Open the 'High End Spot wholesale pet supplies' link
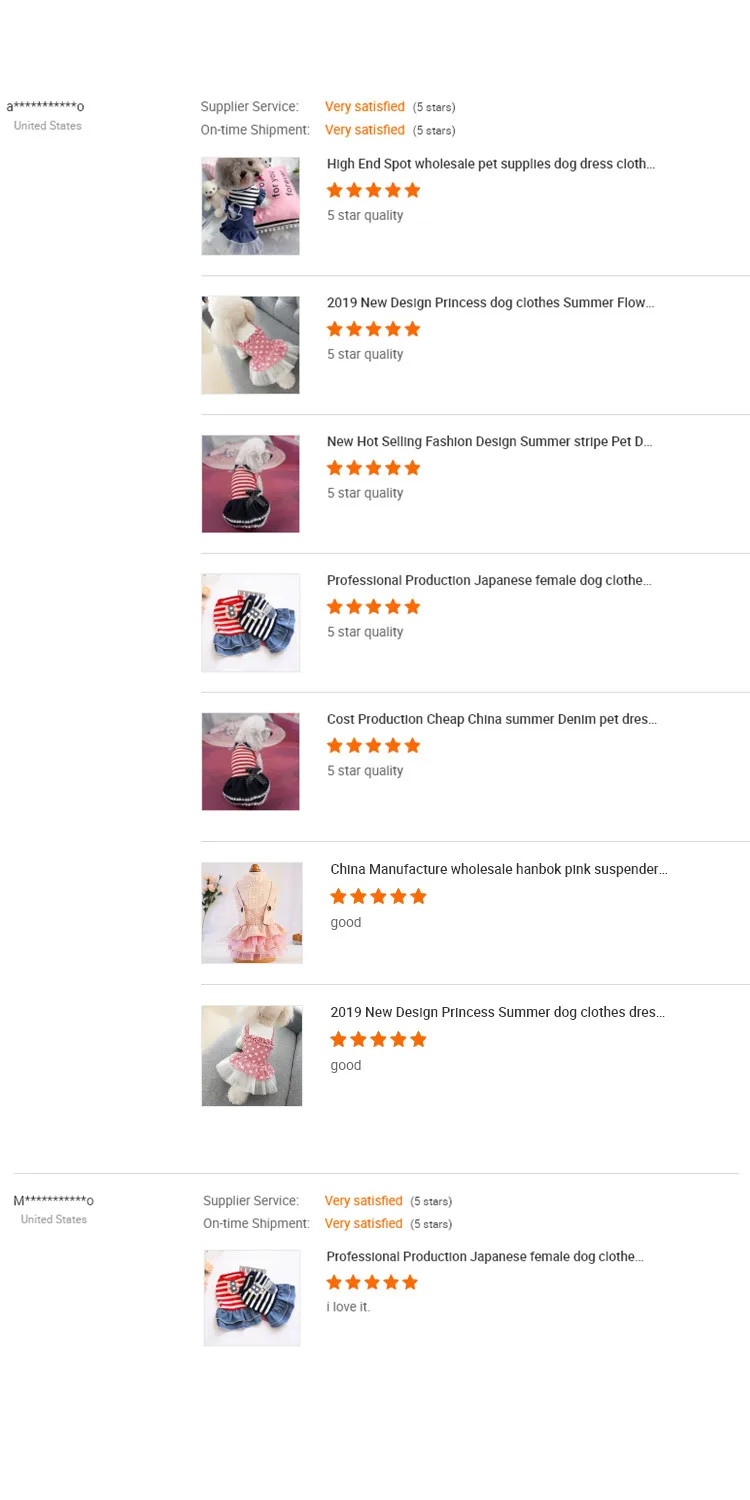This screenshot has width=750, height=1500. [x=491, y=164]
